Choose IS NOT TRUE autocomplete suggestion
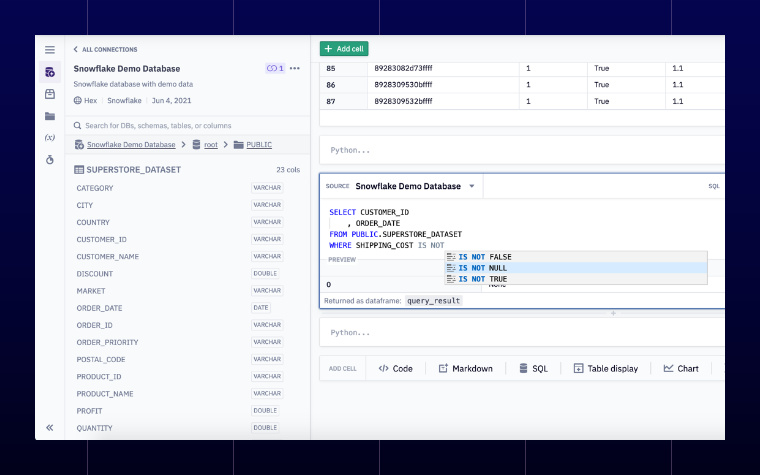Image resolution: width=760 pixels, height=475 pixels. click(576, 279)
